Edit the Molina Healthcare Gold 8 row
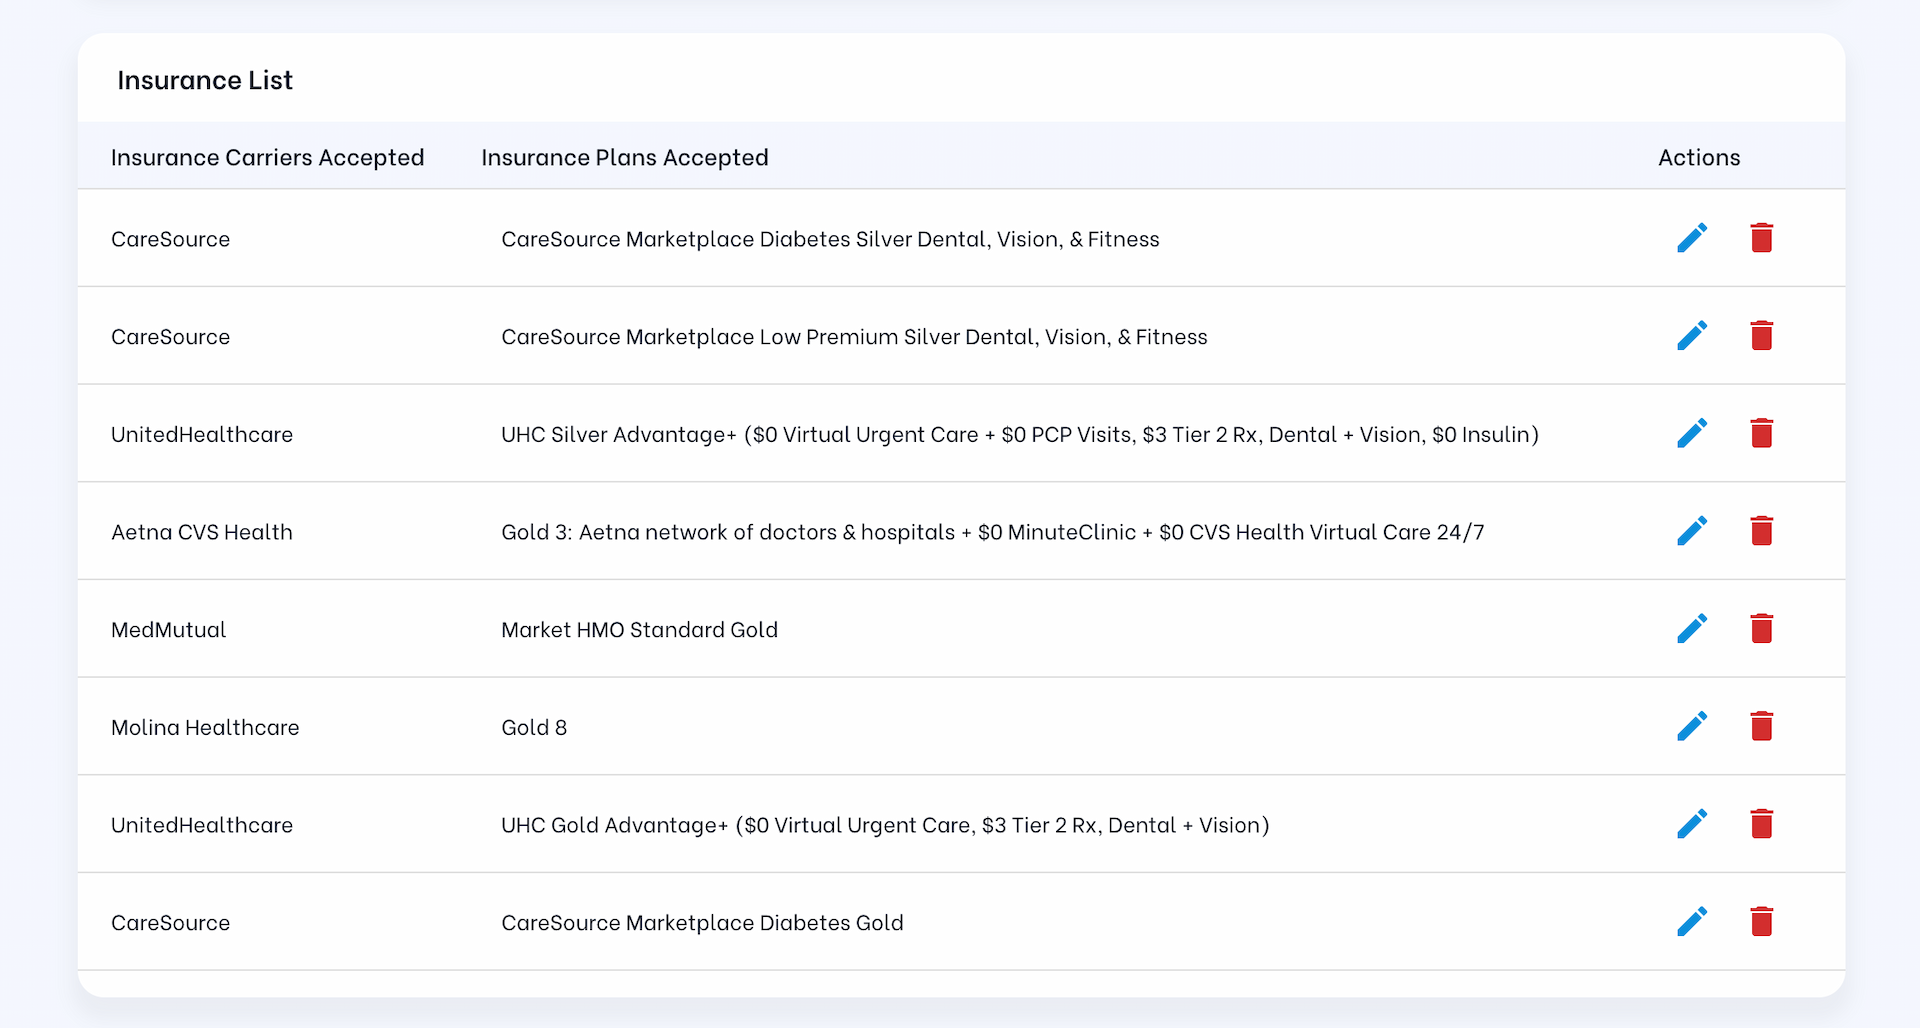Image resolution: width=1920 pixels, height=1028 pixels. pyautogui.click(x=1692, y=726)
